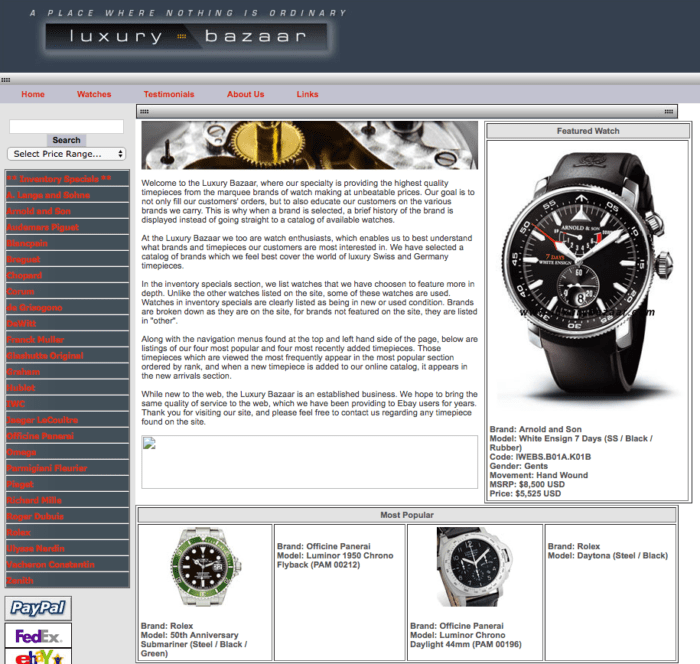The image size is (700, 664).
Task: Open the Testimonials page
Action: tap(169, 94)
